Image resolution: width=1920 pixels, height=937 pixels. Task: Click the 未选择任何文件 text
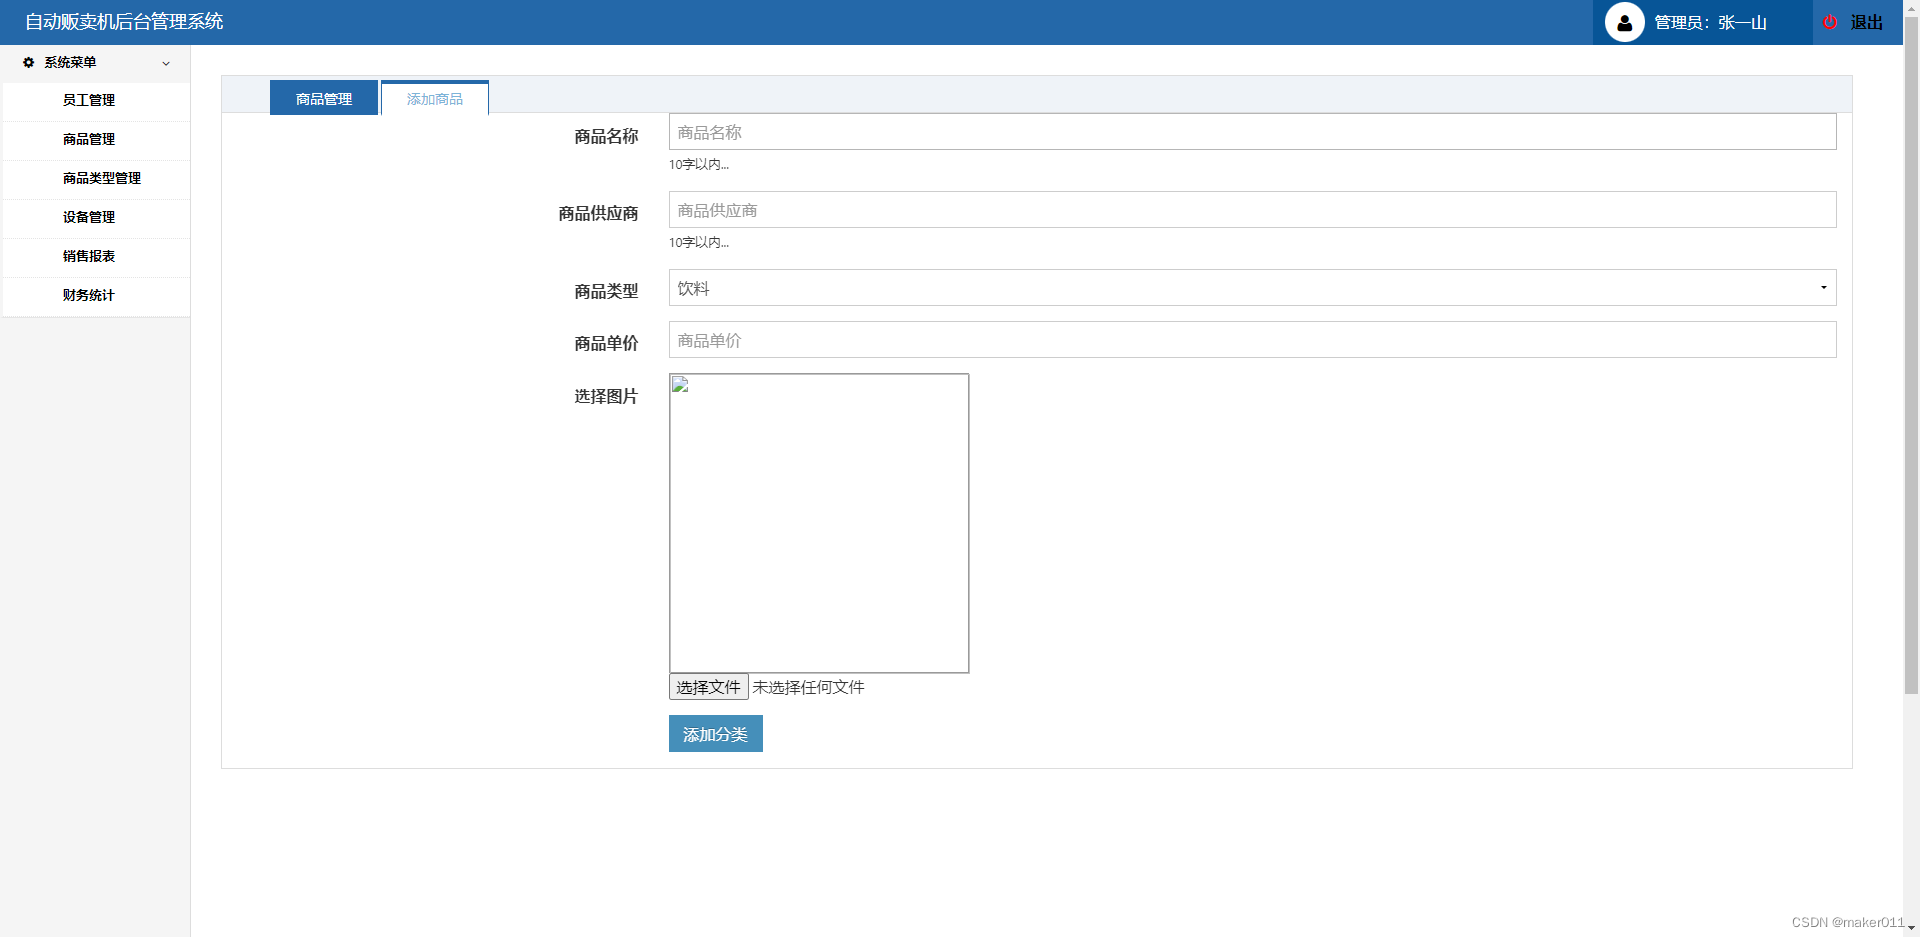coord(808,687)
